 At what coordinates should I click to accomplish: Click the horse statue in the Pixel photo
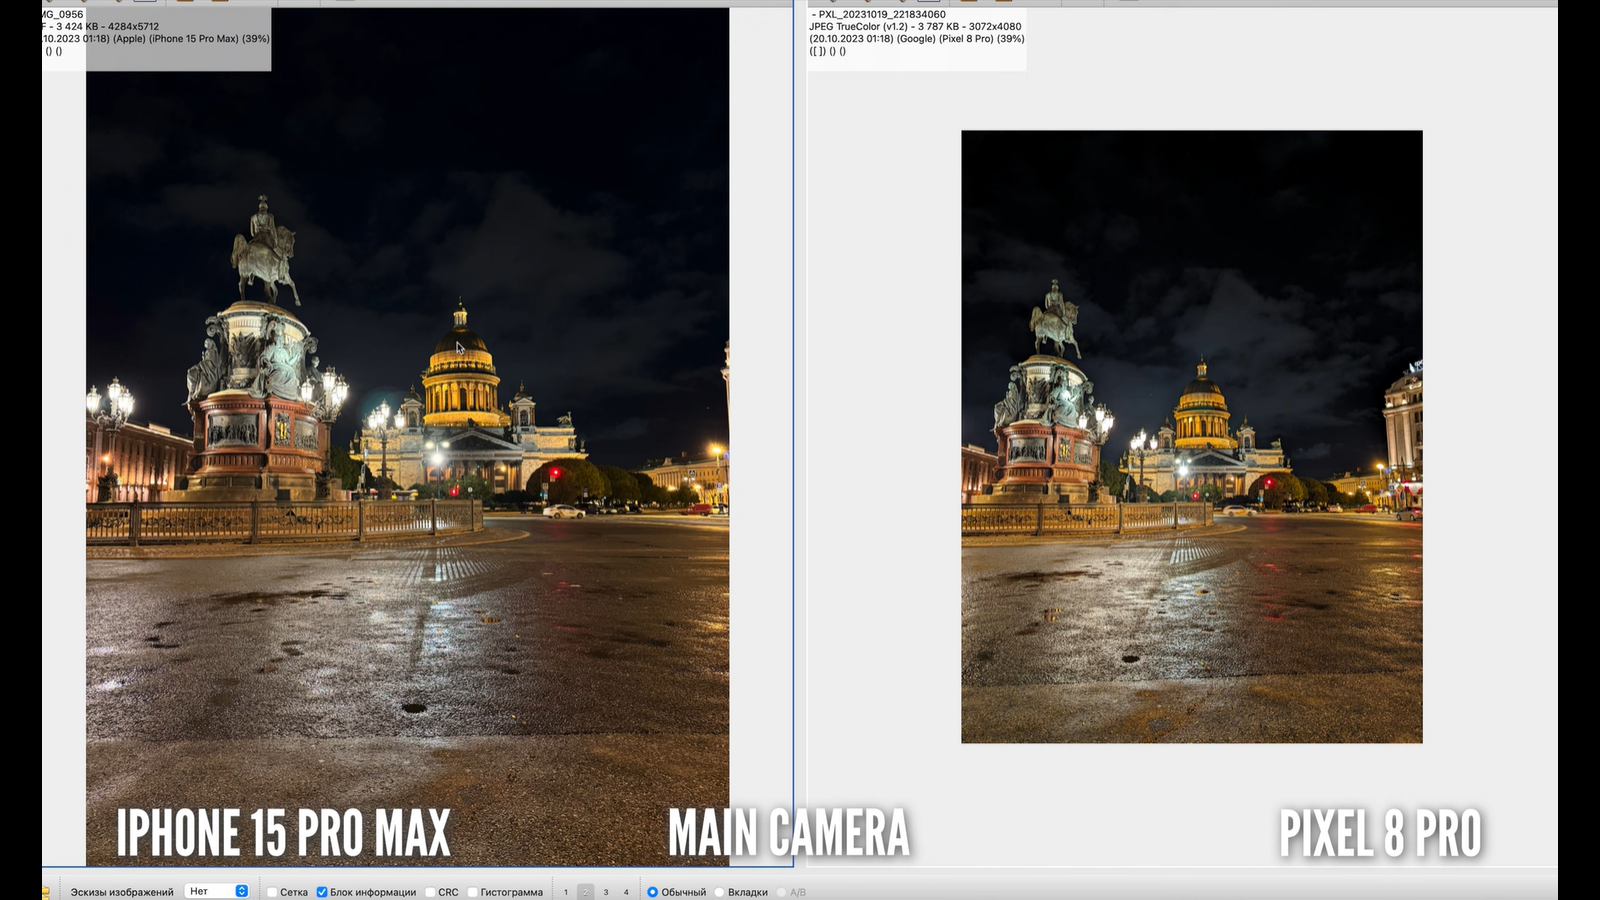click(x=1056, y=318)
